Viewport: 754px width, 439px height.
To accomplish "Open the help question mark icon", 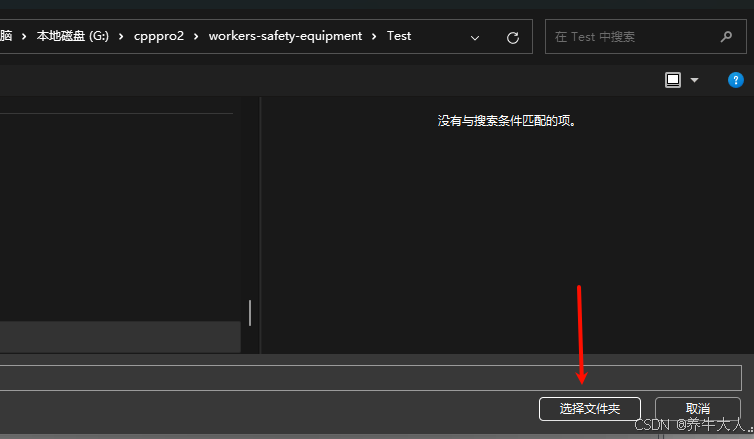I will 735,80.
